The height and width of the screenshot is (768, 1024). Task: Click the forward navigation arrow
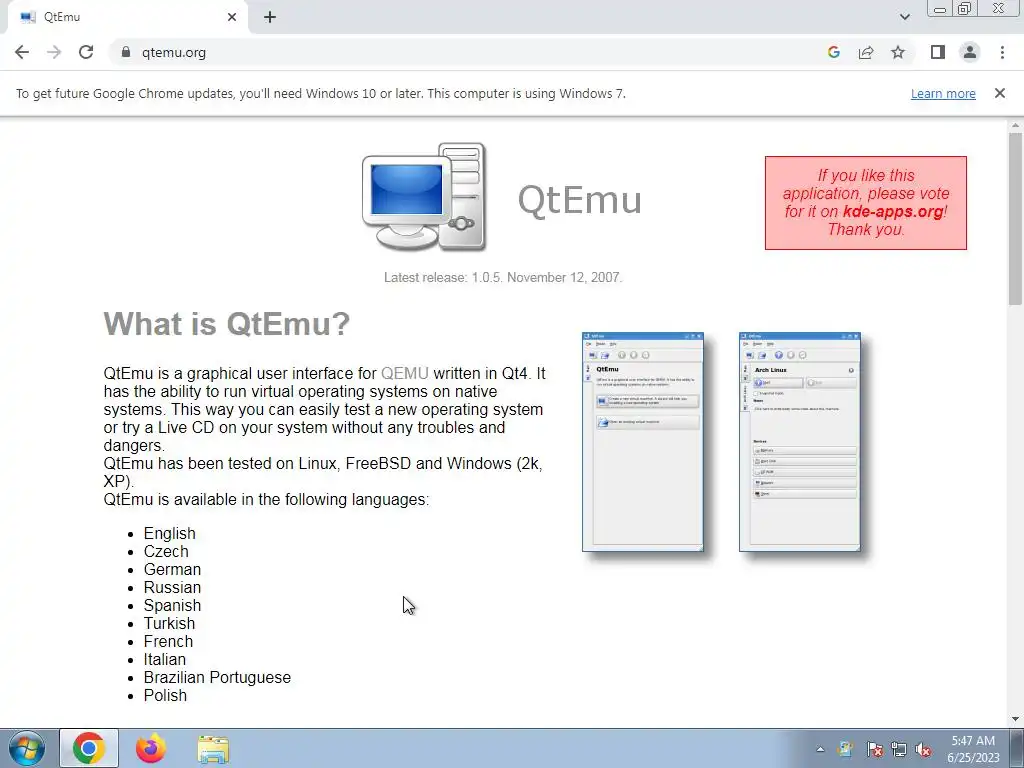click(x=54, y=52)
